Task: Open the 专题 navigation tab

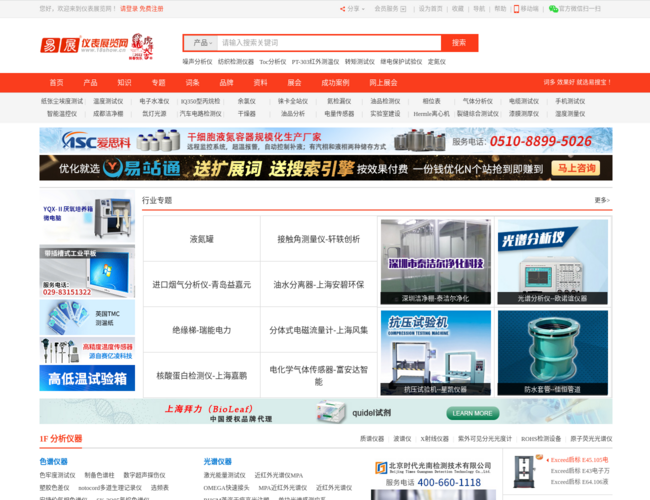Action: click(158, 83)
